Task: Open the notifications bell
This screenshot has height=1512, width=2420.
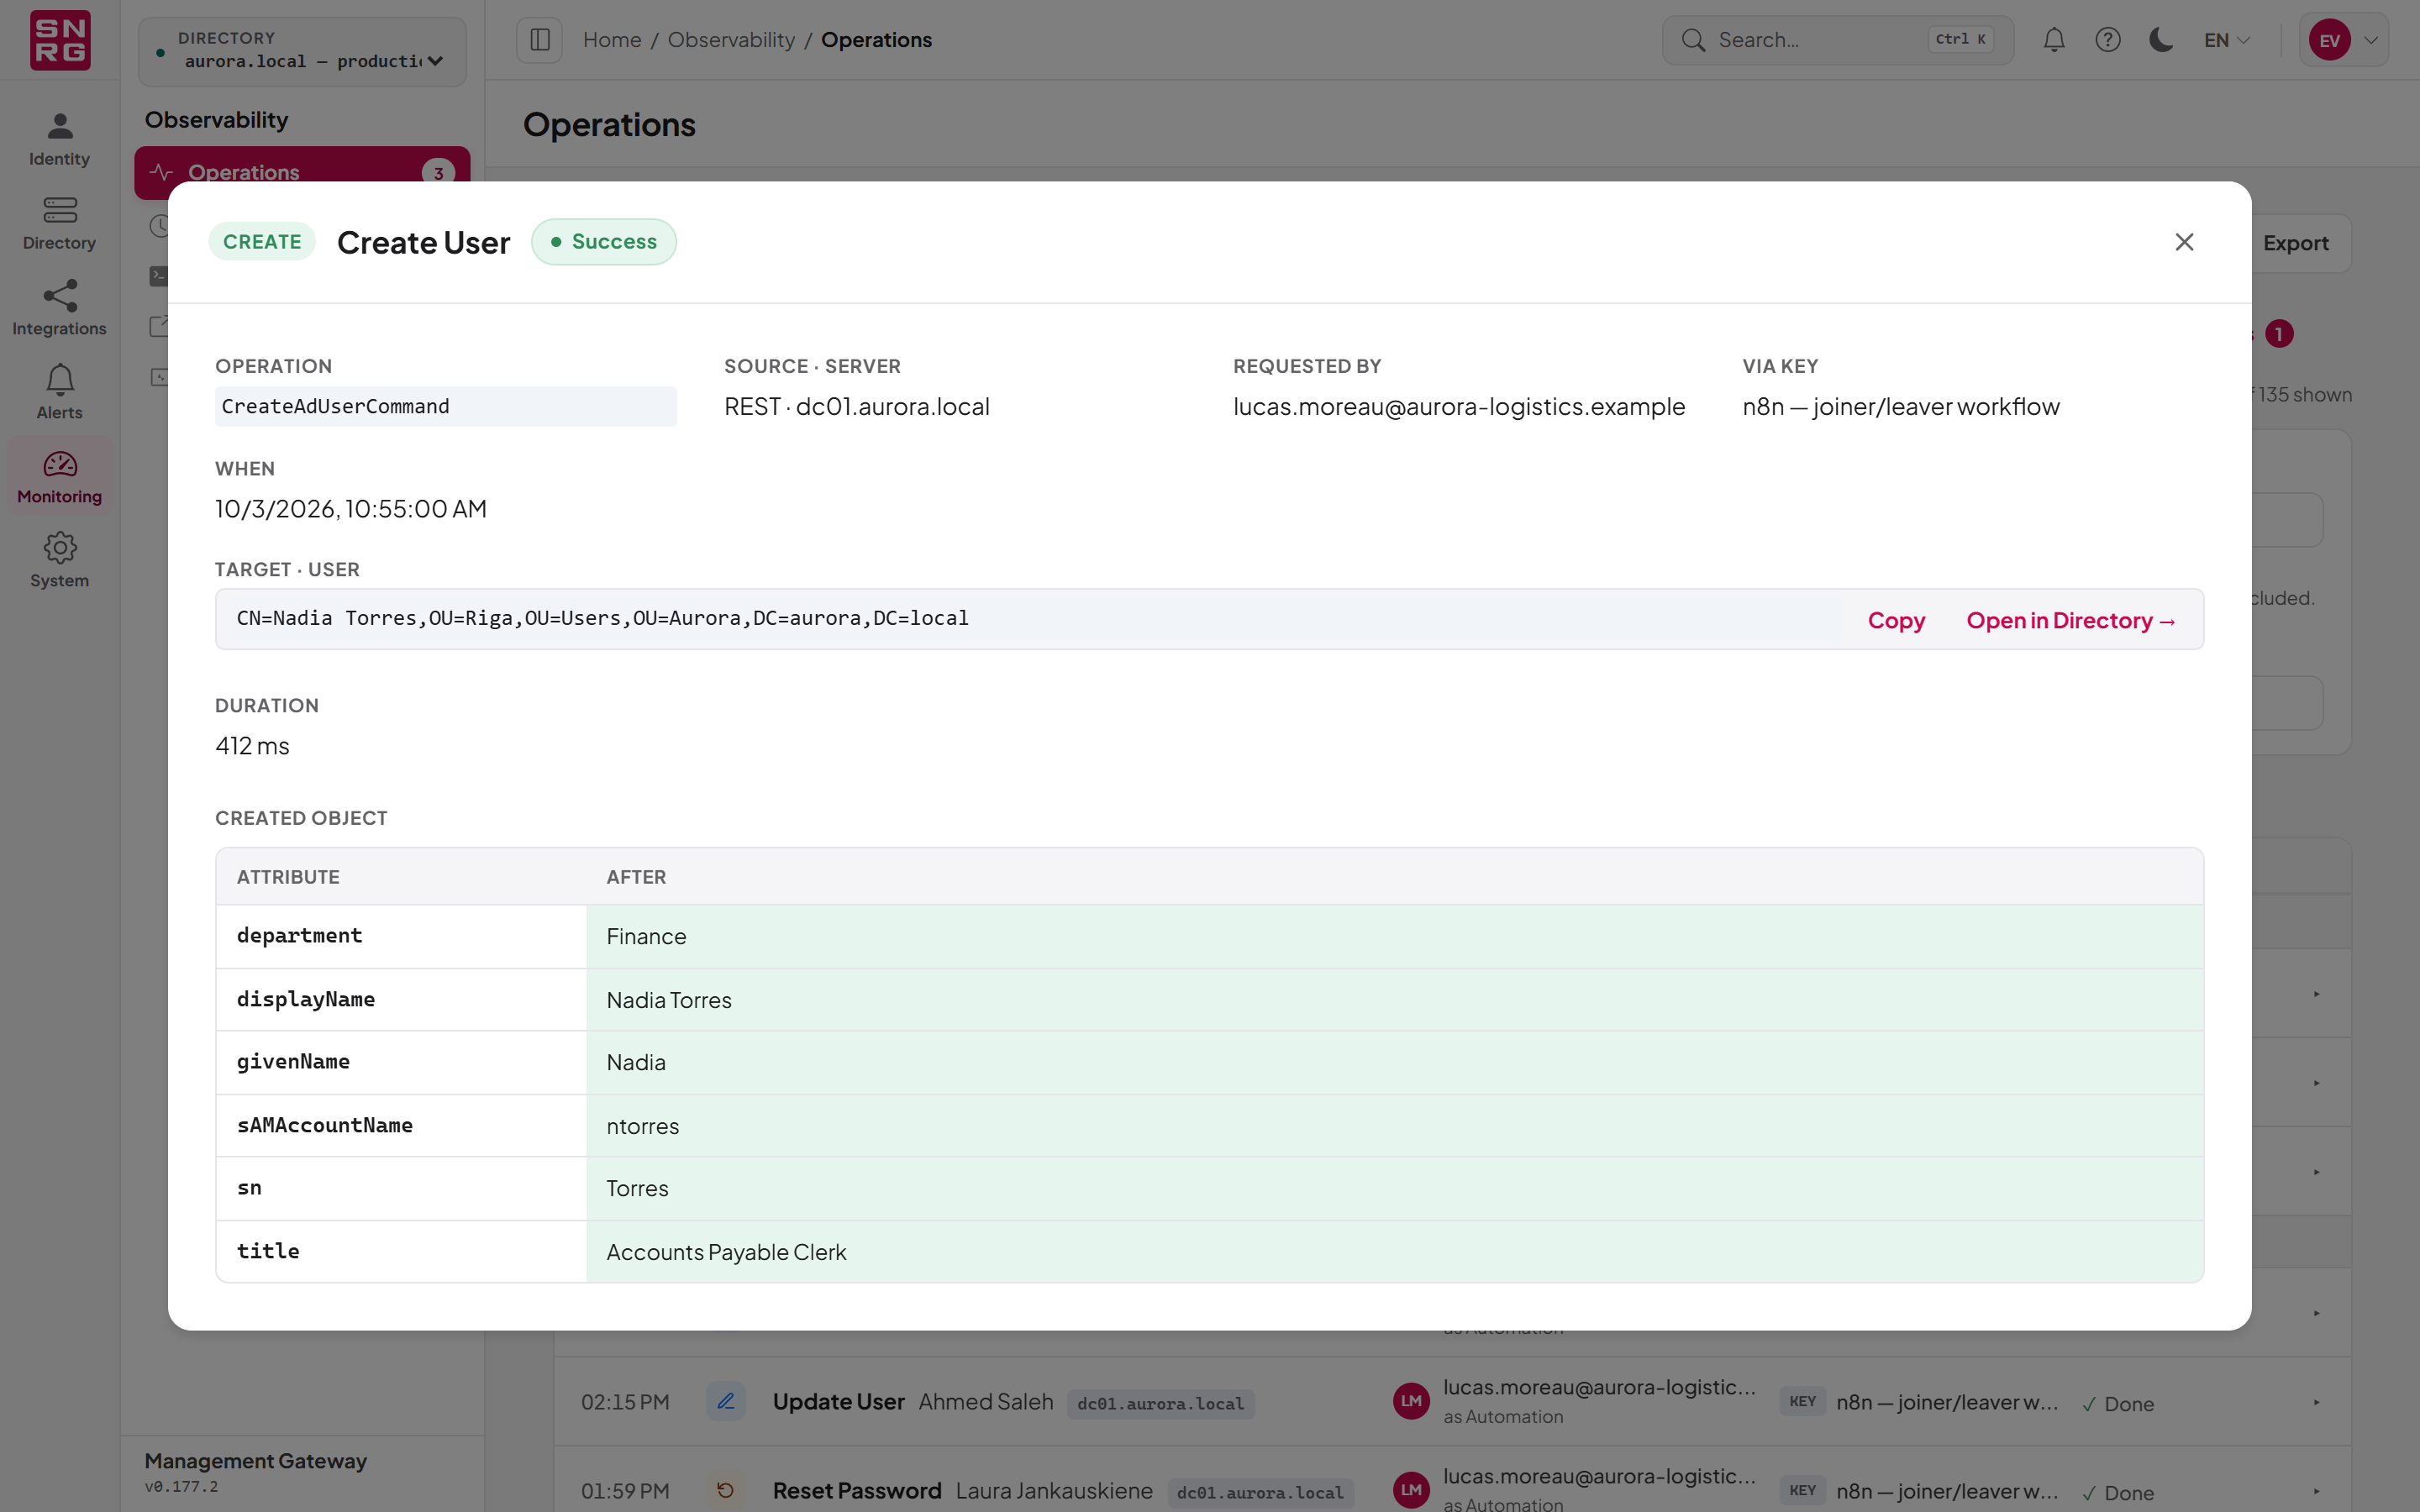Action: [2054, 40]
